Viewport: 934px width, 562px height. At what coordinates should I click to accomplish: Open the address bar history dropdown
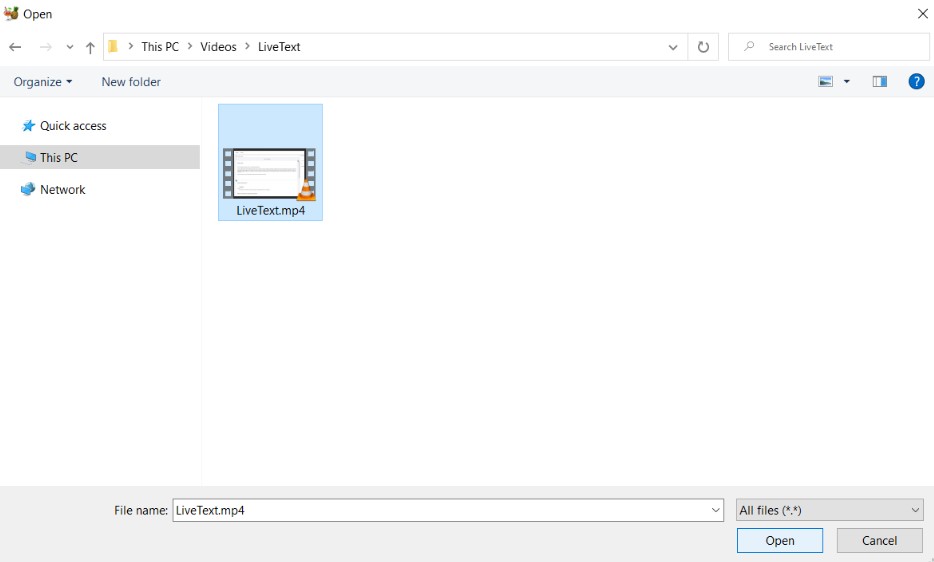point(673,47)
